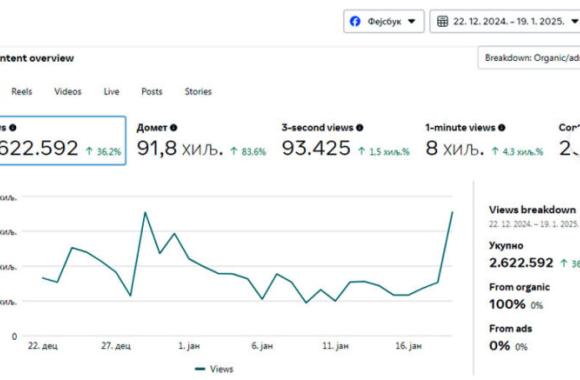This screenshot has width=580, height=380.
Task: Open the Breakdown: Organic/ads dropdown
Action: (x=529, y=58)
